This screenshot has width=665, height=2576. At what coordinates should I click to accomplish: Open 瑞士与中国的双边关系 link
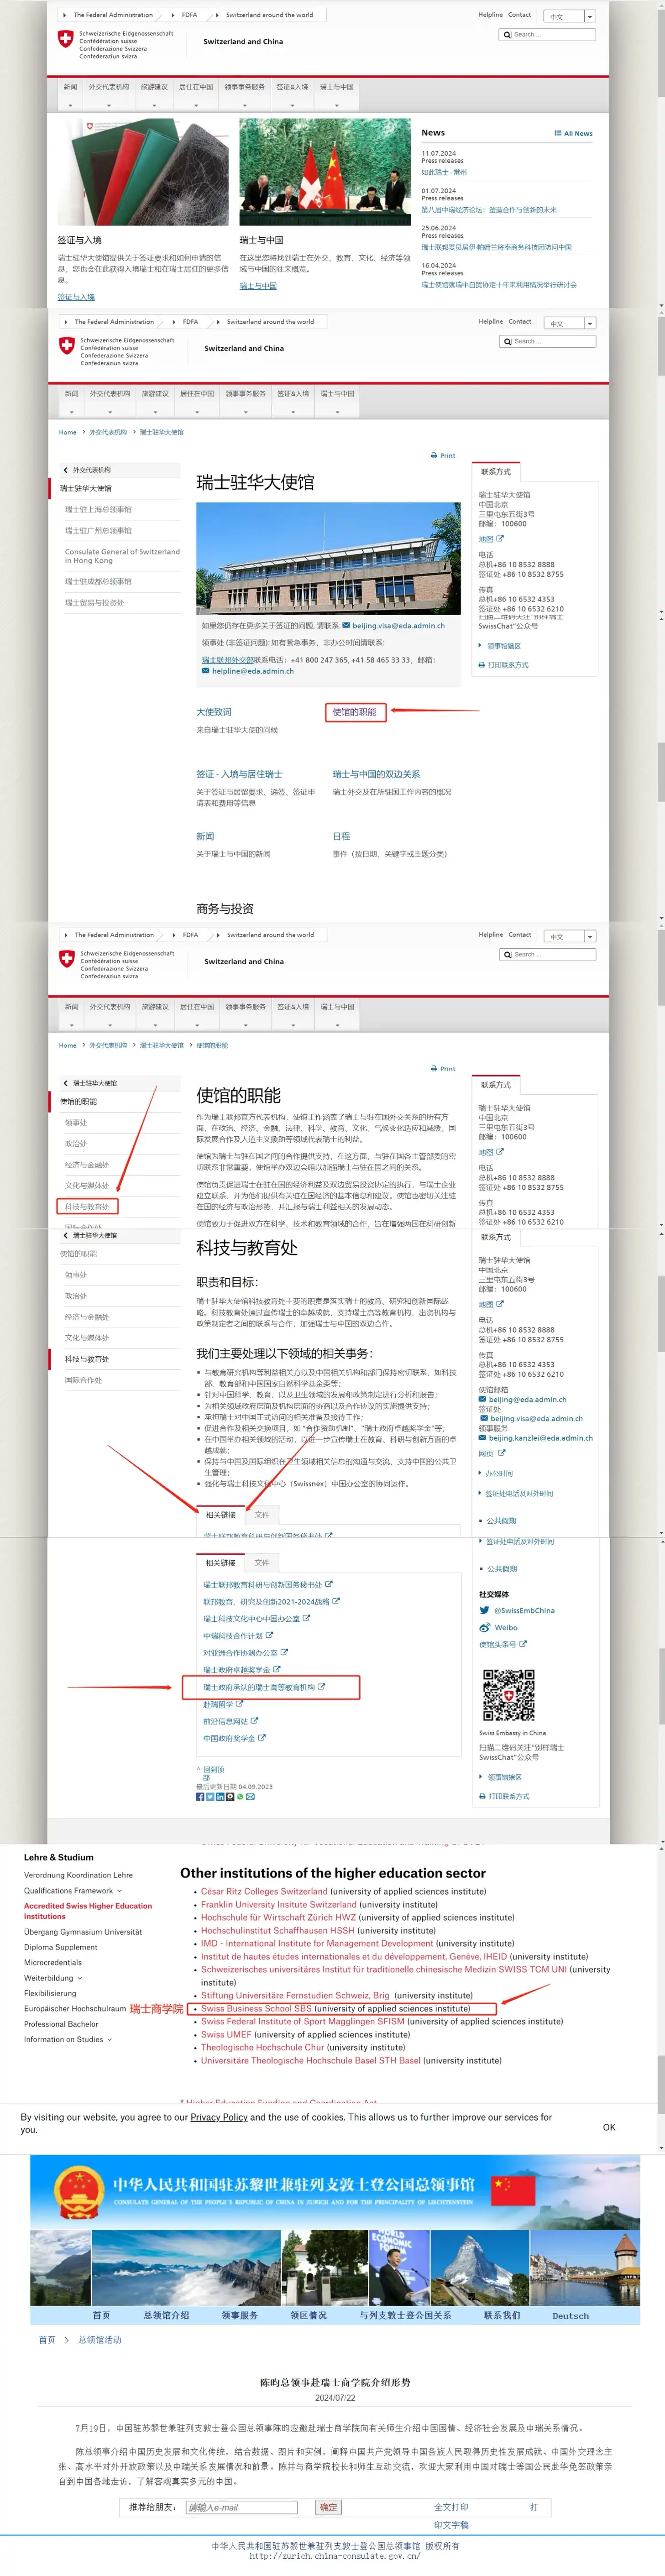pyautogui.click(x=376, y=774)
